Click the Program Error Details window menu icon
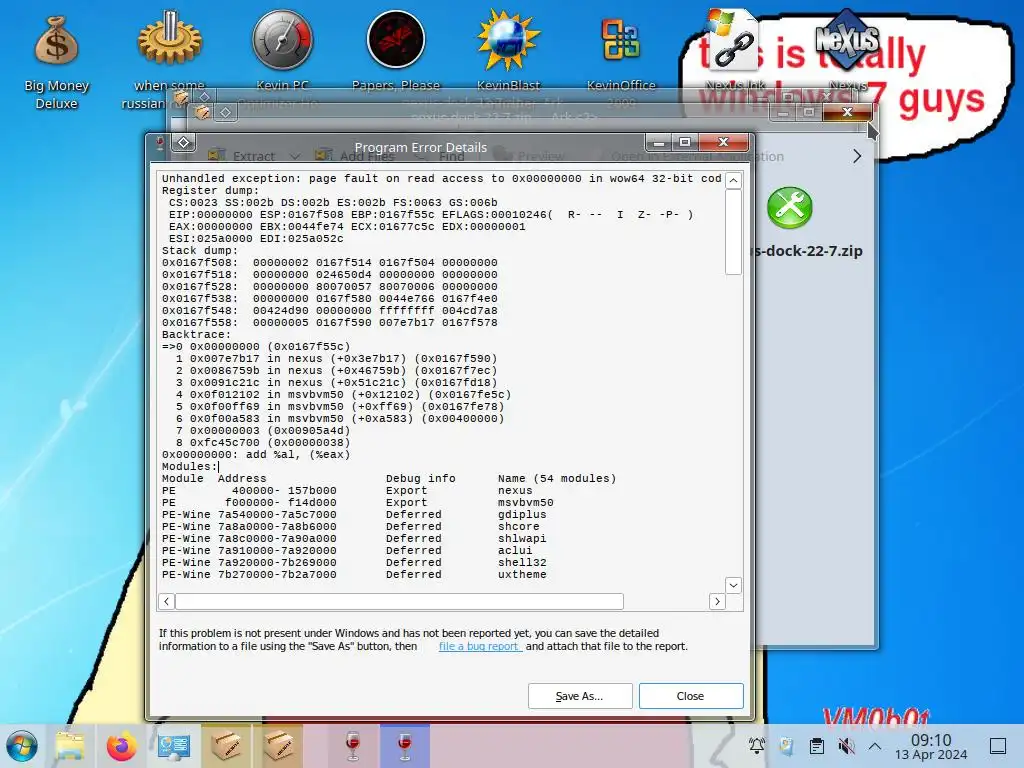 pyautogui.click(x=159, y=143)
